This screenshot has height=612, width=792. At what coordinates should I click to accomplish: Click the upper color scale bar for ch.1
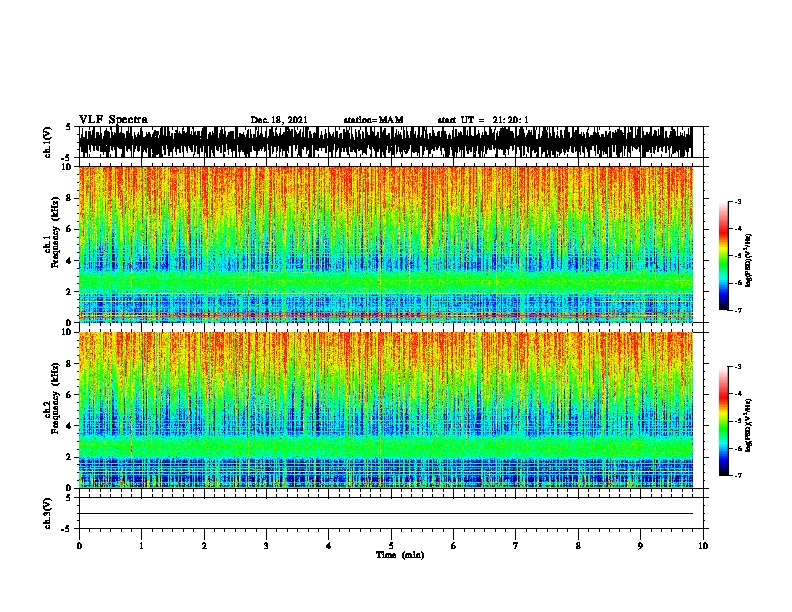click(724, 256)
